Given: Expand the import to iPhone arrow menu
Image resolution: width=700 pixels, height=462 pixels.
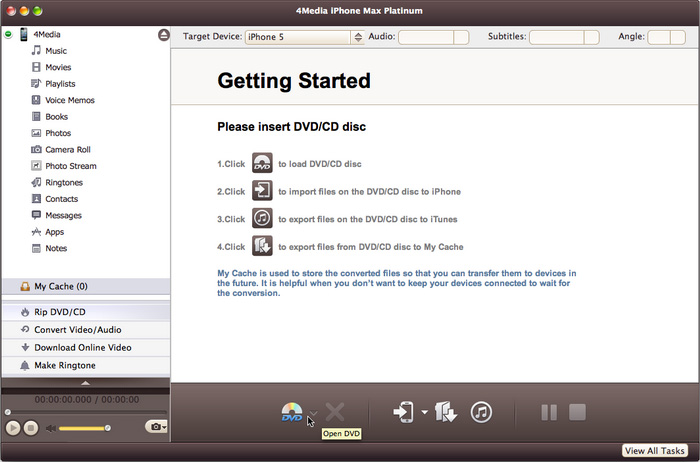Looking at the screenshot, I should pos(424,412).
